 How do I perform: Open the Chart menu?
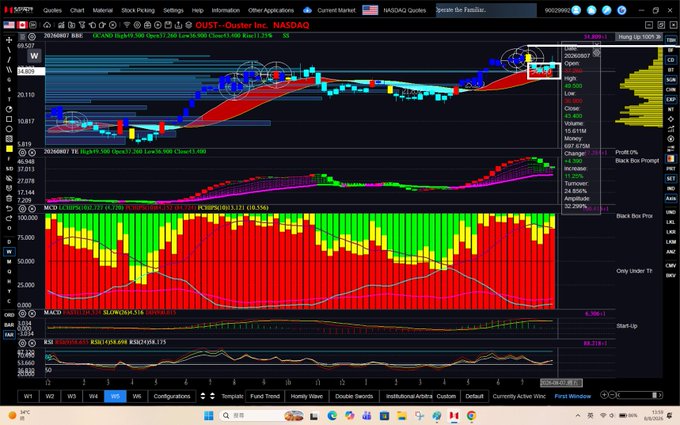77,10
